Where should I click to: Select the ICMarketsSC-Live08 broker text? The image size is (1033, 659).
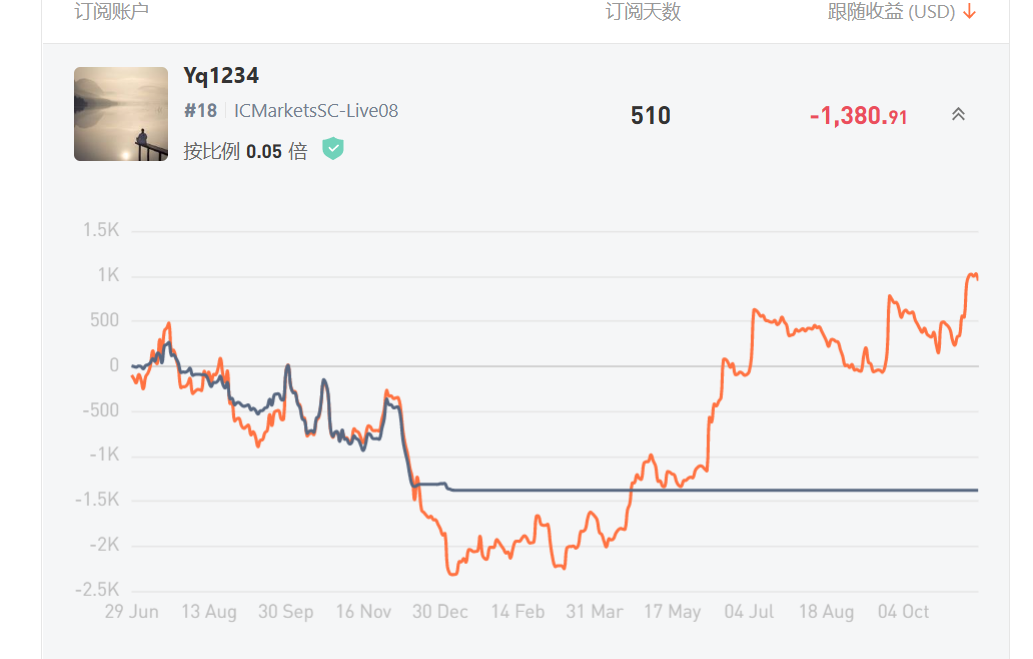[x=316, y=111]
